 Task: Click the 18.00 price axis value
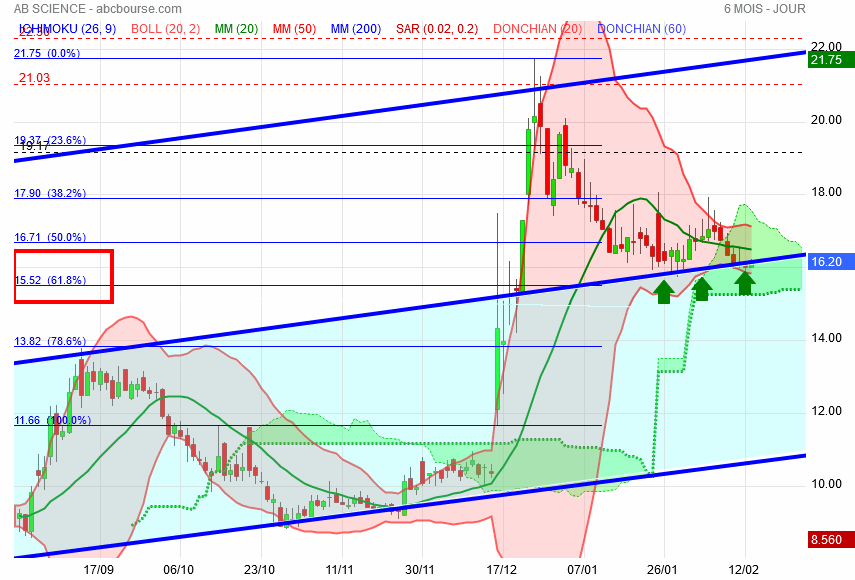pos(826,192)
